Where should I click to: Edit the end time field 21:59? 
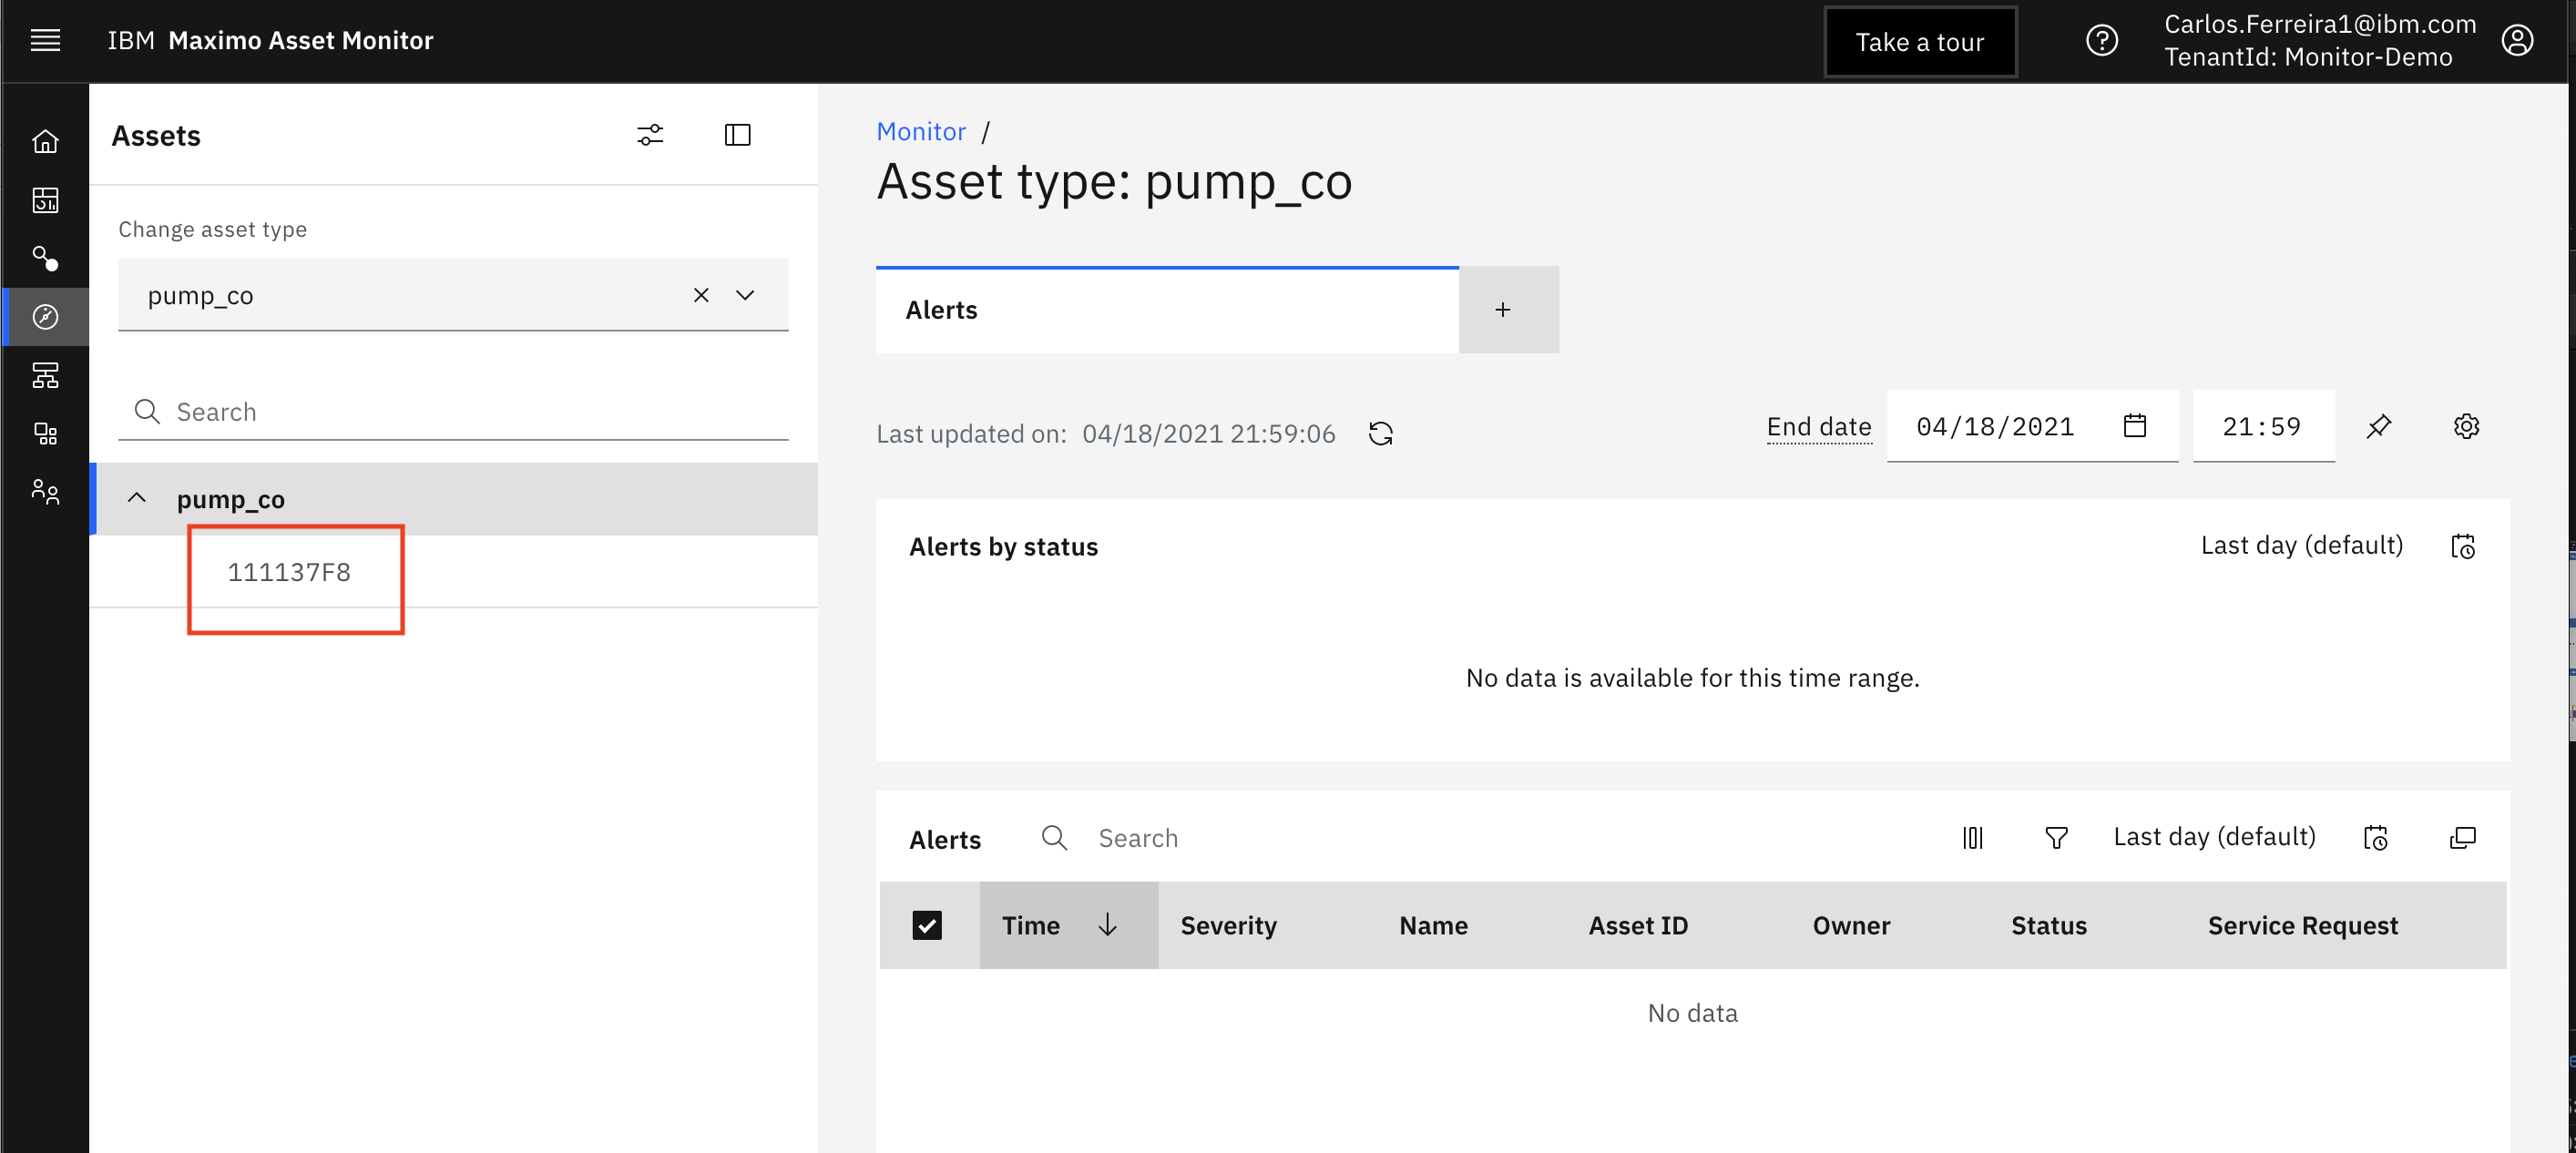point(2264,427)
